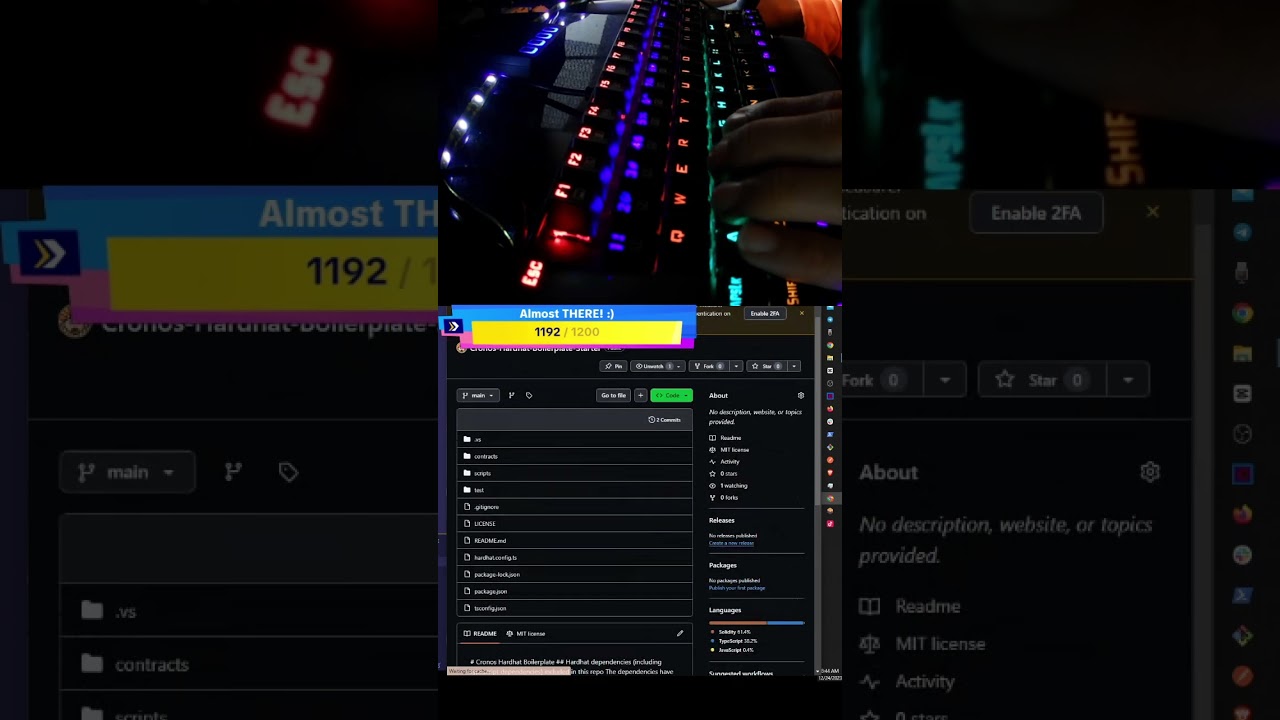Open the green Code dropdown
Image resolution: width=1280 pixels, height=720 pixels.
671,395
